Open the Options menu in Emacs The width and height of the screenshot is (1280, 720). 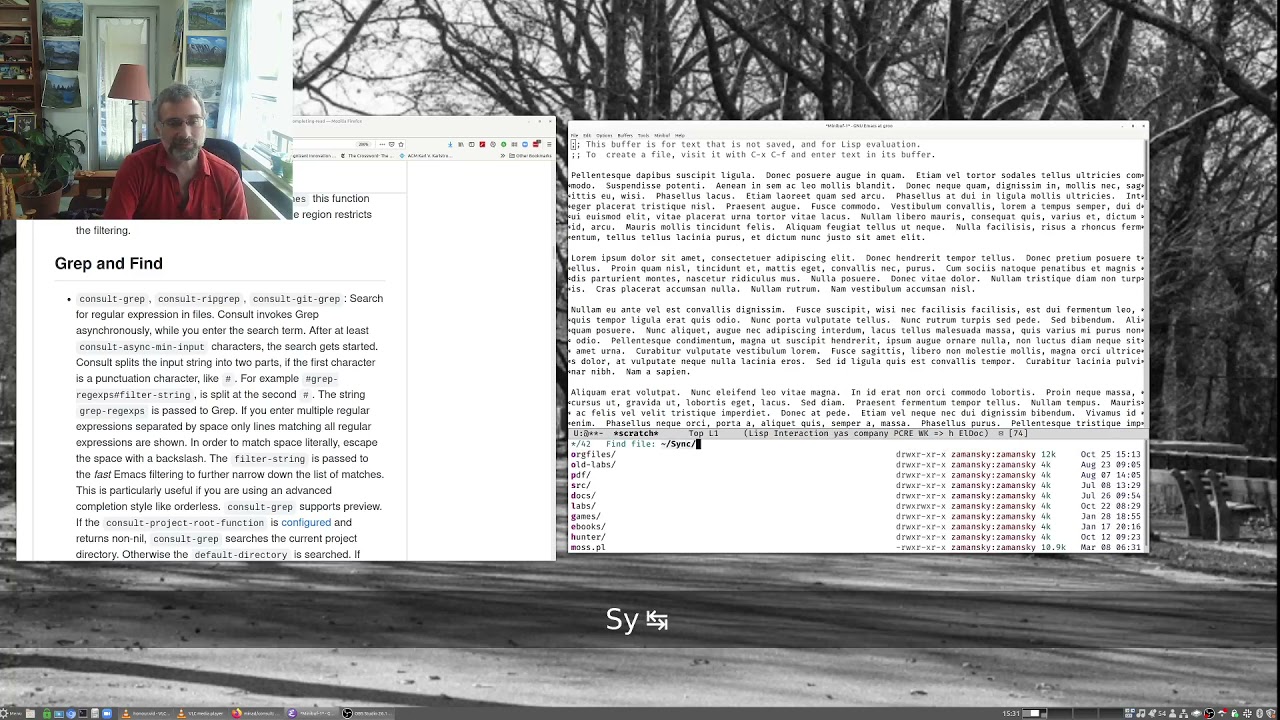click(604, 135)
